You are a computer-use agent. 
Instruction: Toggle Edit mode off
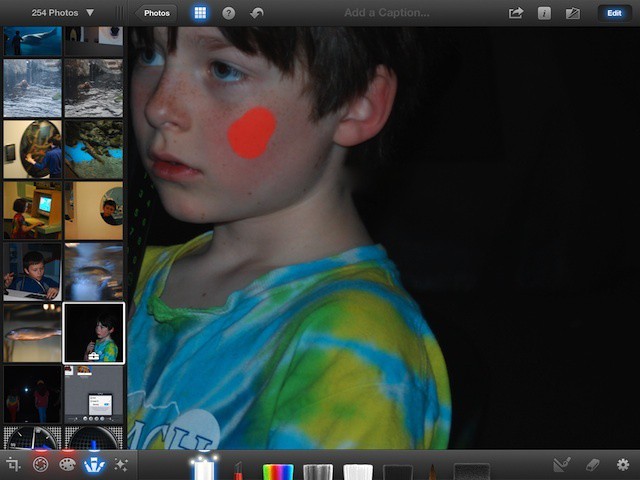click(x=614, y=13)
